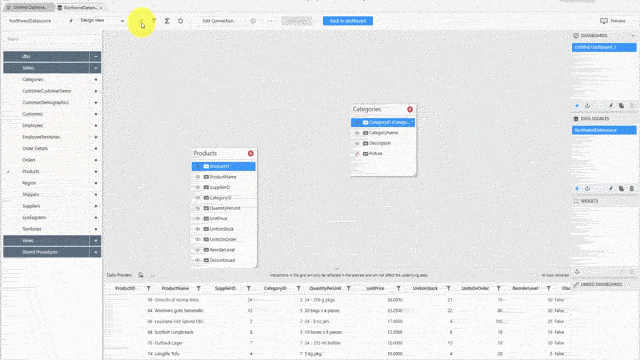Select Untitled Dashboard_1 in Dashboards panel
Image resolution: width=640 pixels, height=360 pixels.
point(604,47)
